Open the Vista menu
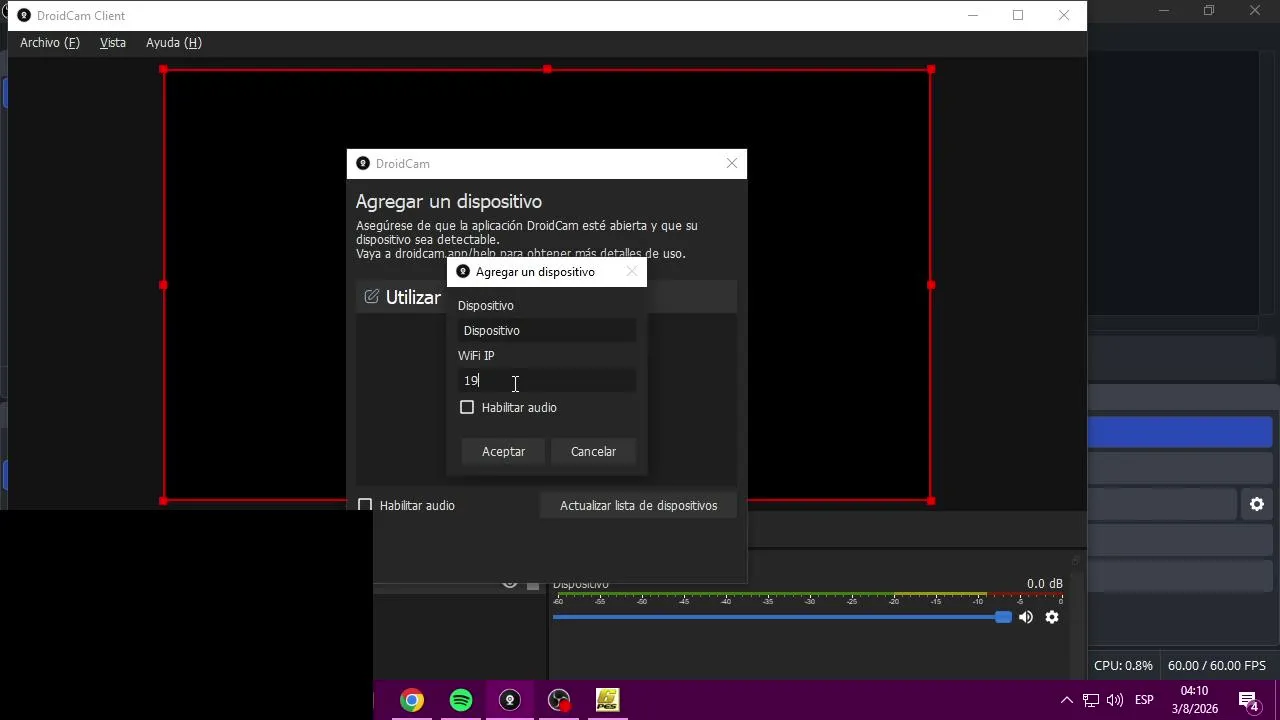 pyautogui.click(x=113, y=43)
